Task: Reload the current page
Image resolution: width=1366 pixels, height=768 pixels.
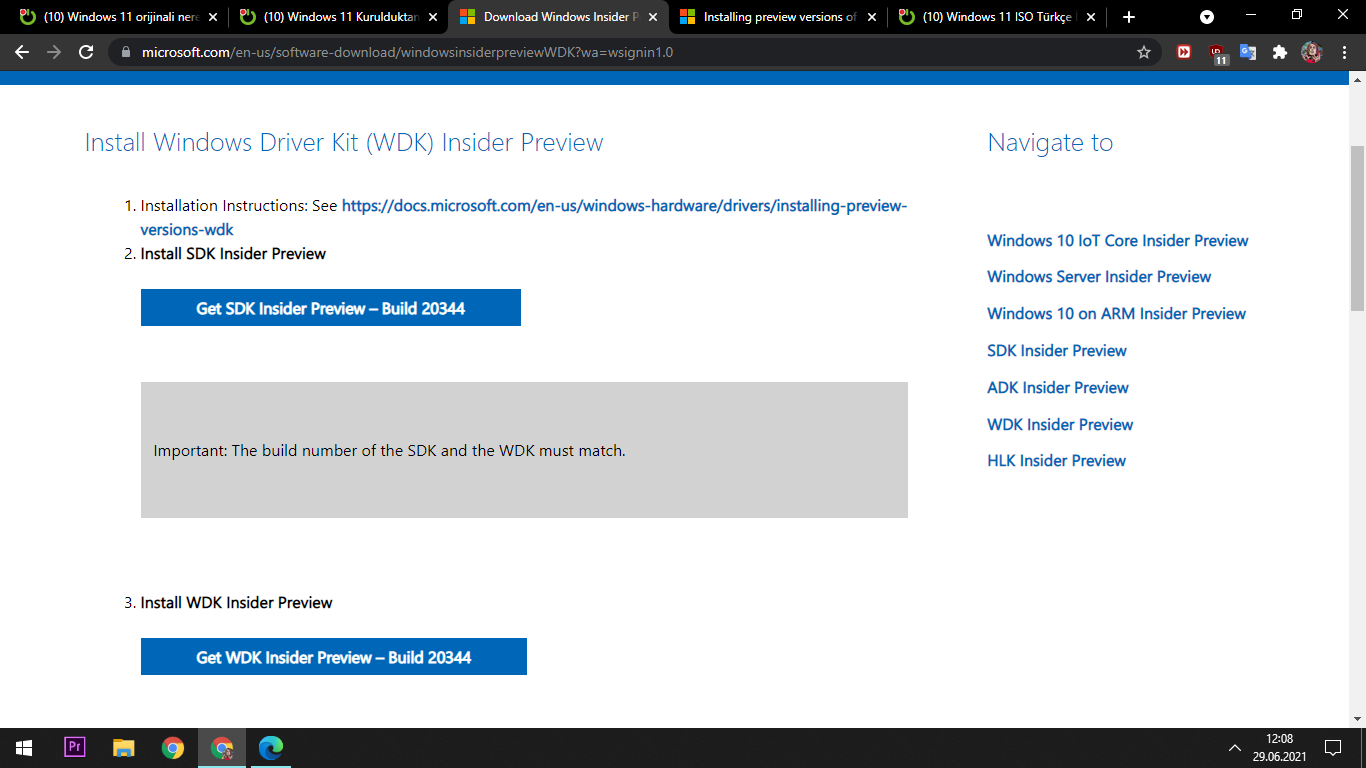Action: pyautogui.click(x=86, y=52)
